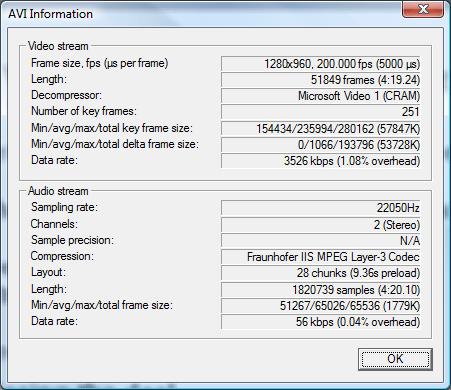Click the 'Frame size, fps (µs per frame)' label
451x390 pixels.
coord(99,63)
